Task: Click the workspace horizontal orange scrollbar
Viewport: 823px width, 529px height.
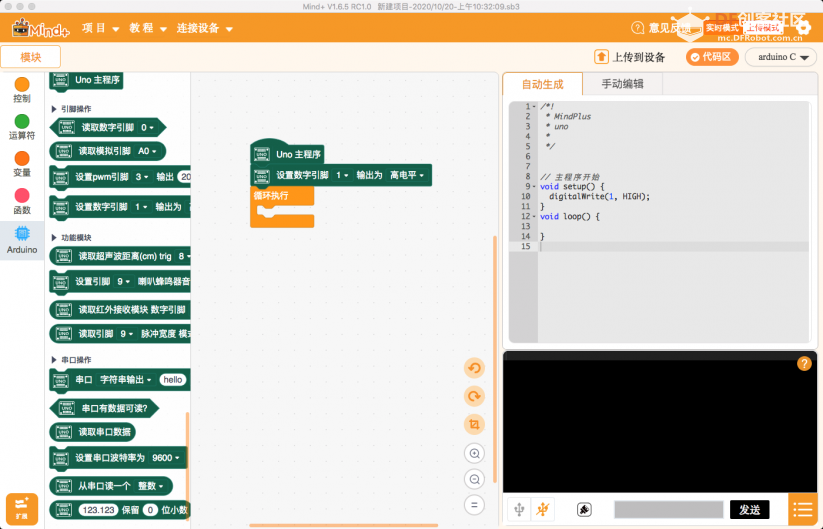Action: click(x=343, y=525)
